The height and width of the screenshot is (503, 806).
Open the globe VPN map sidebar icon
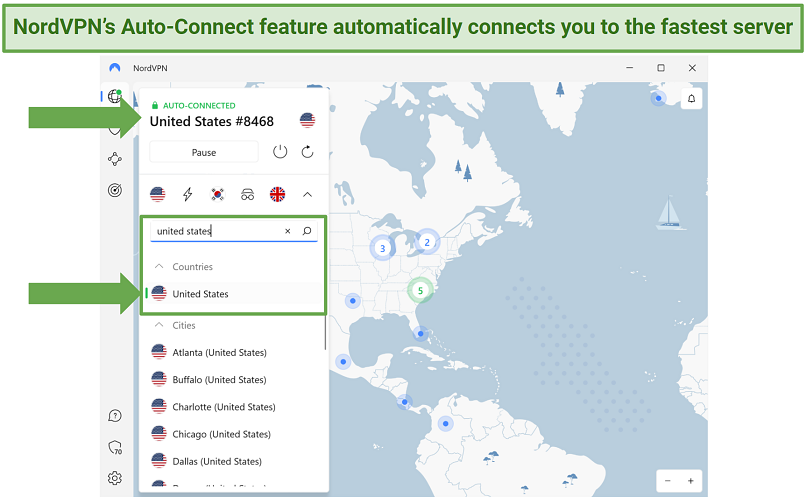(x=115, y=96)
